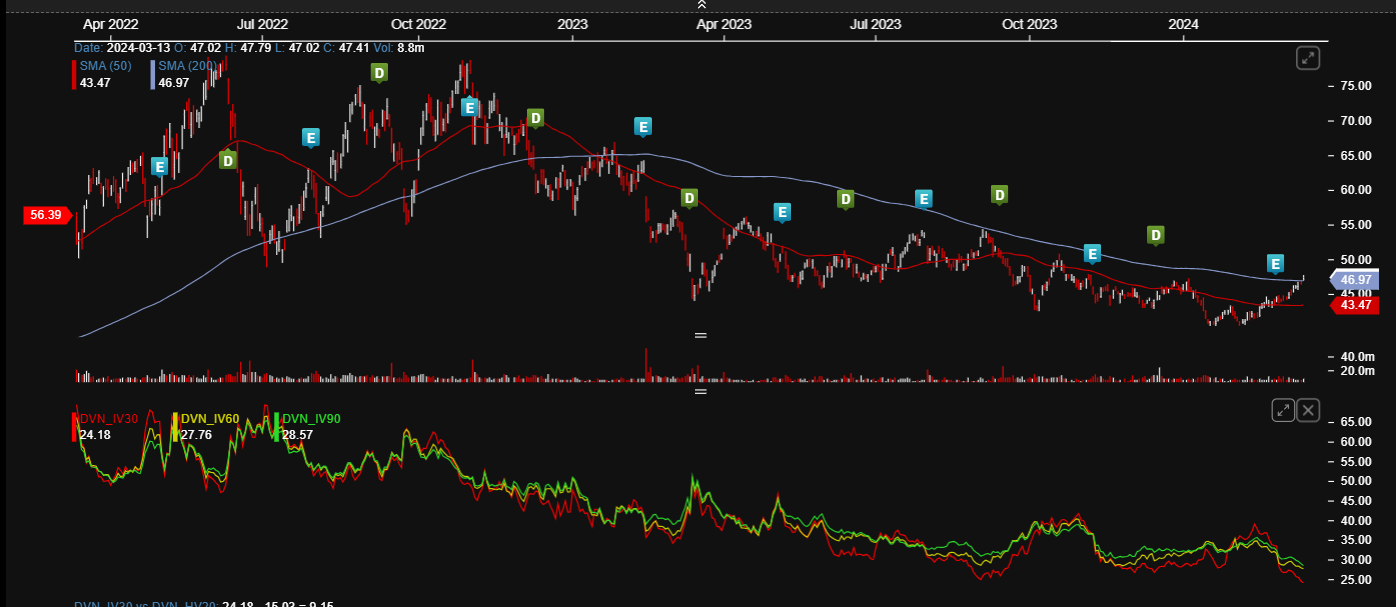Screen dimensions: 1396x607
Task: Collapse the top panel using double chevron
Action: pyautogui.click(x=702, y=5)
